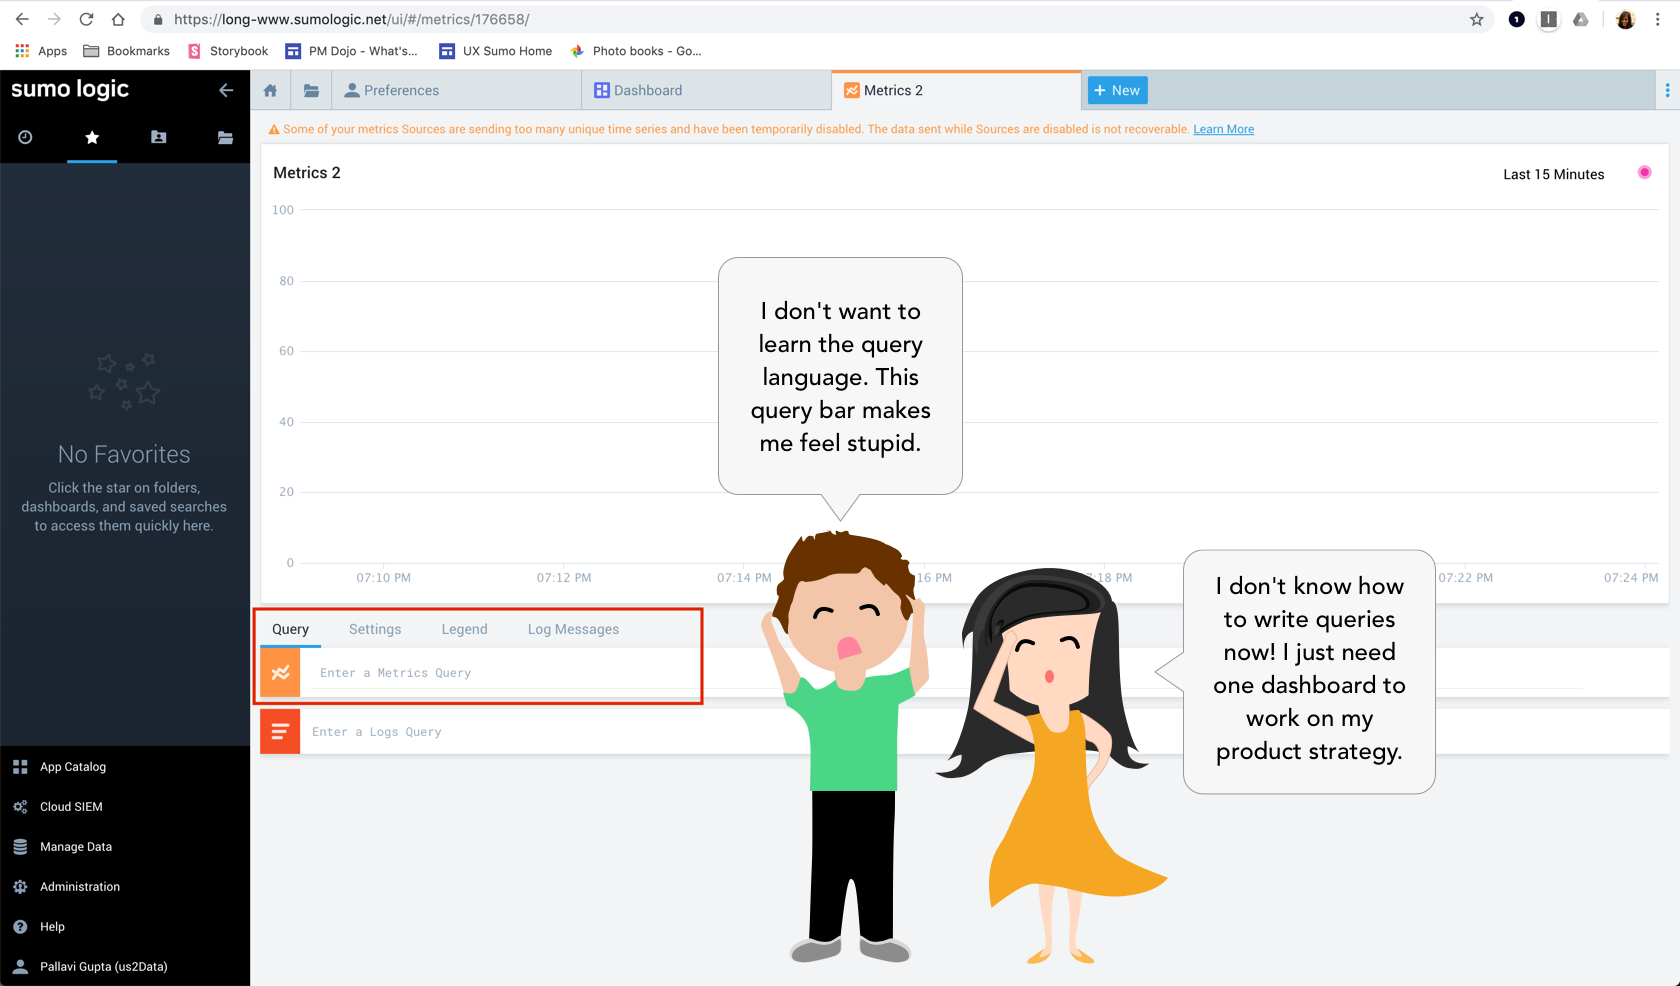The image size is (1680, 986).
Task: Click the New tab button
Action: click(x=1117, y=90)
